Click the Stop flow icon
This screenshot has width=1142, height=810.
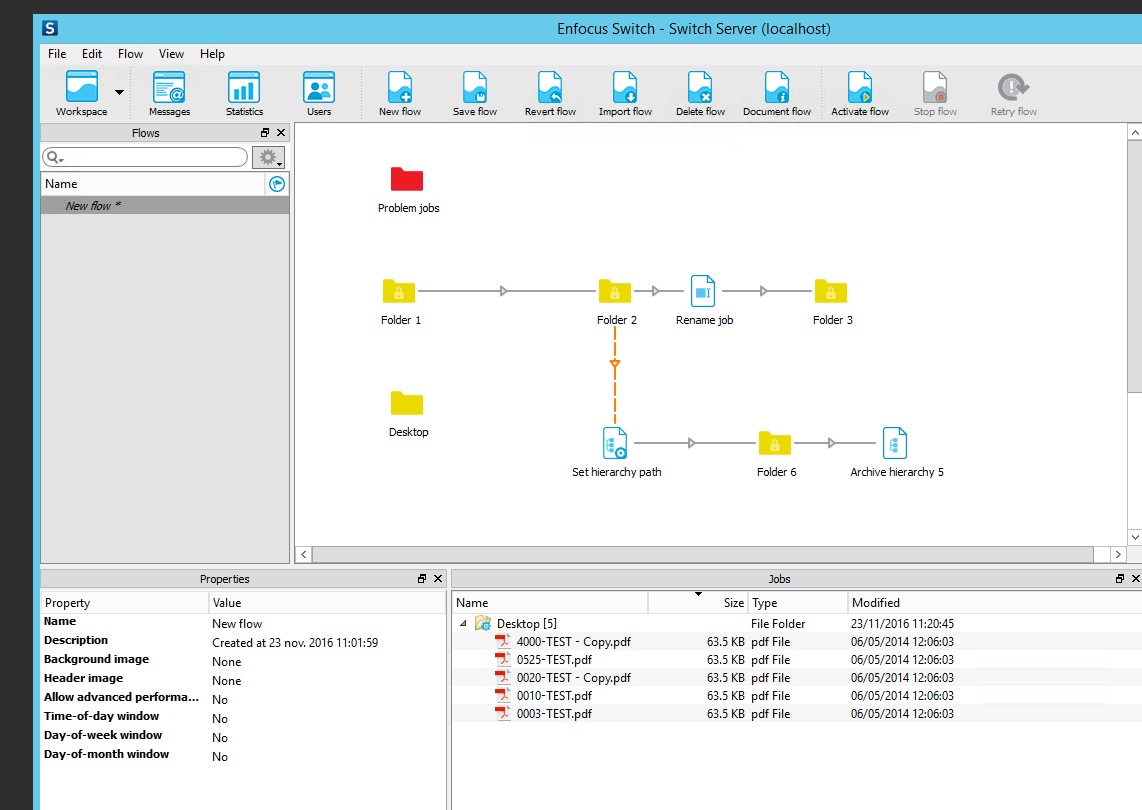(935, 93)
